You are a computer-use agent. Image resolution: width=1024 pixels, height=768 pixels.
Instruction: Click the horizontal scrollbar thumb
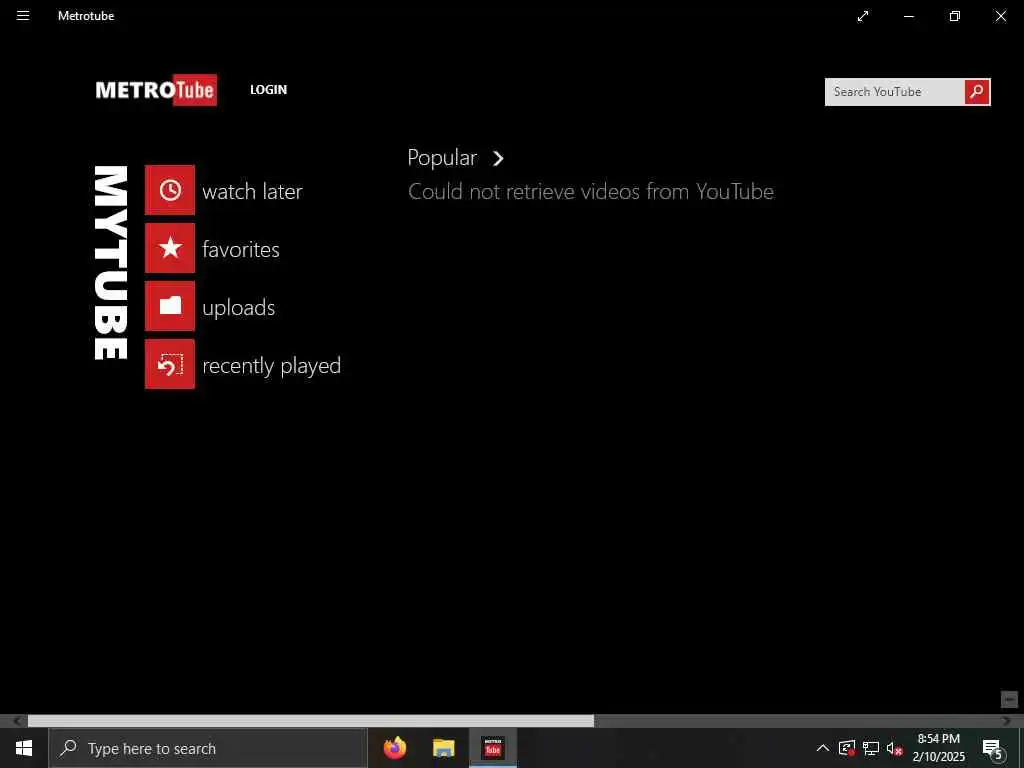point(311,721)
